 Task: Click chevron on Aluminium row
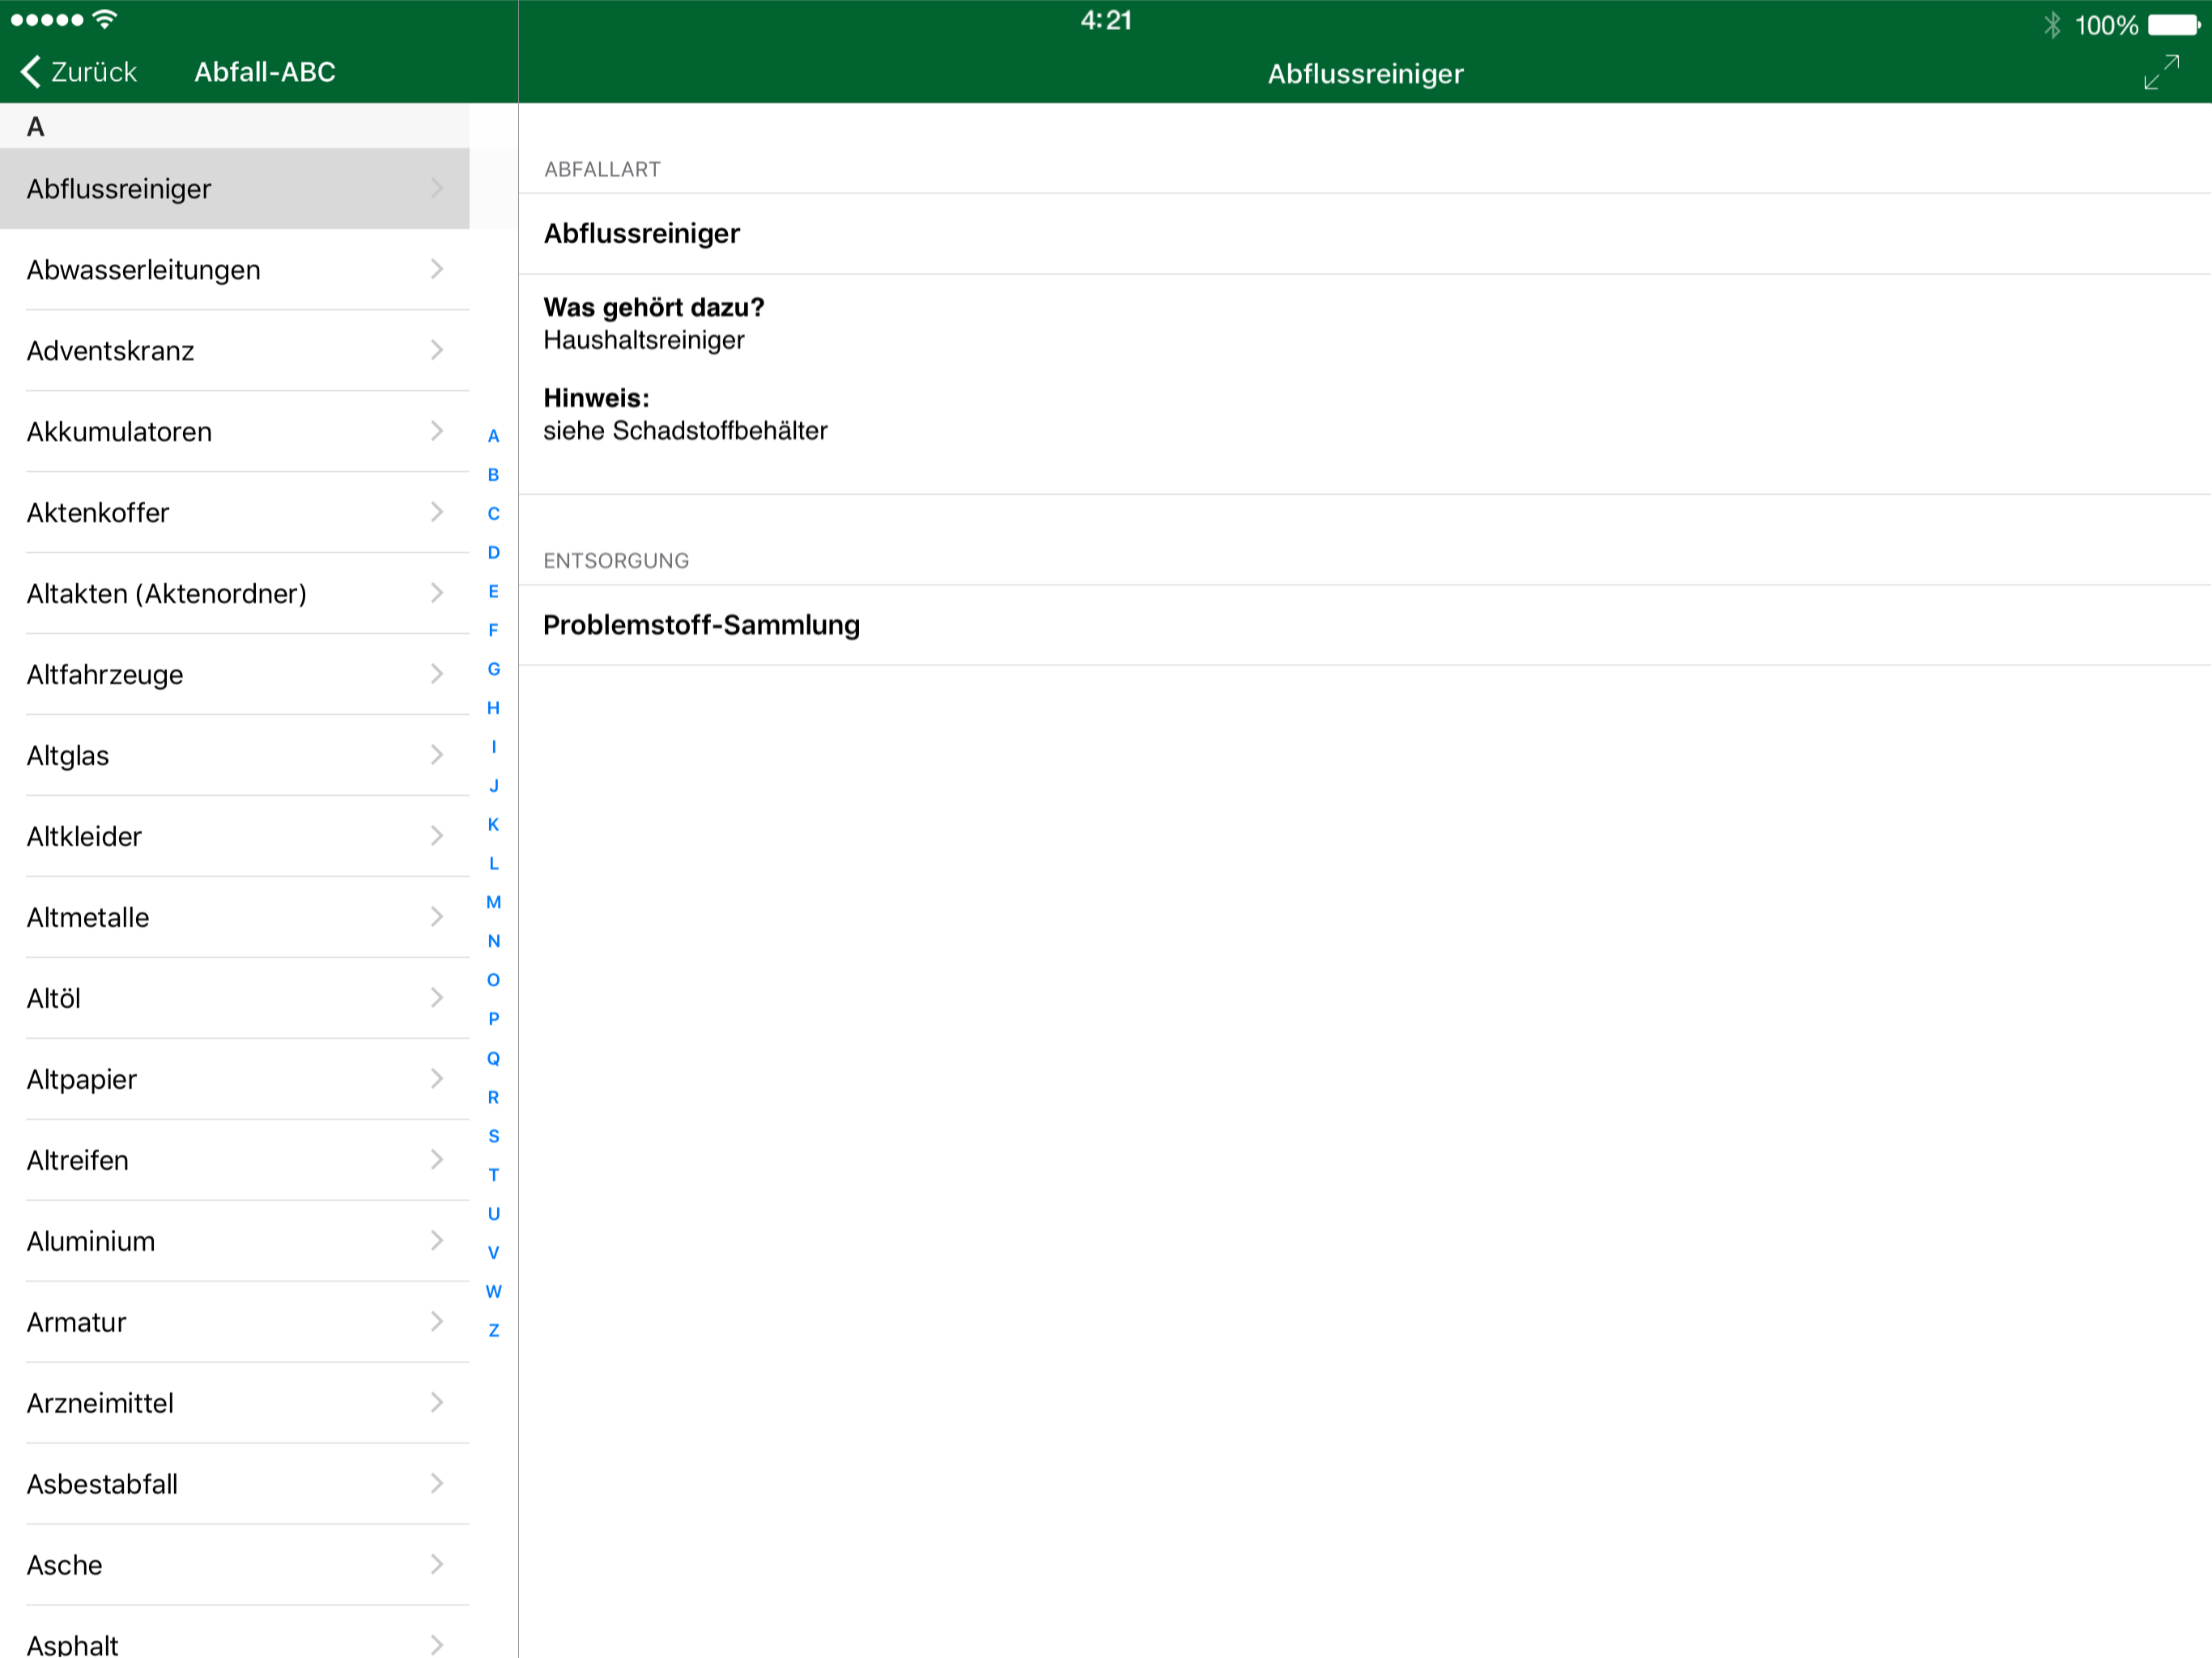click(437, 1241)
